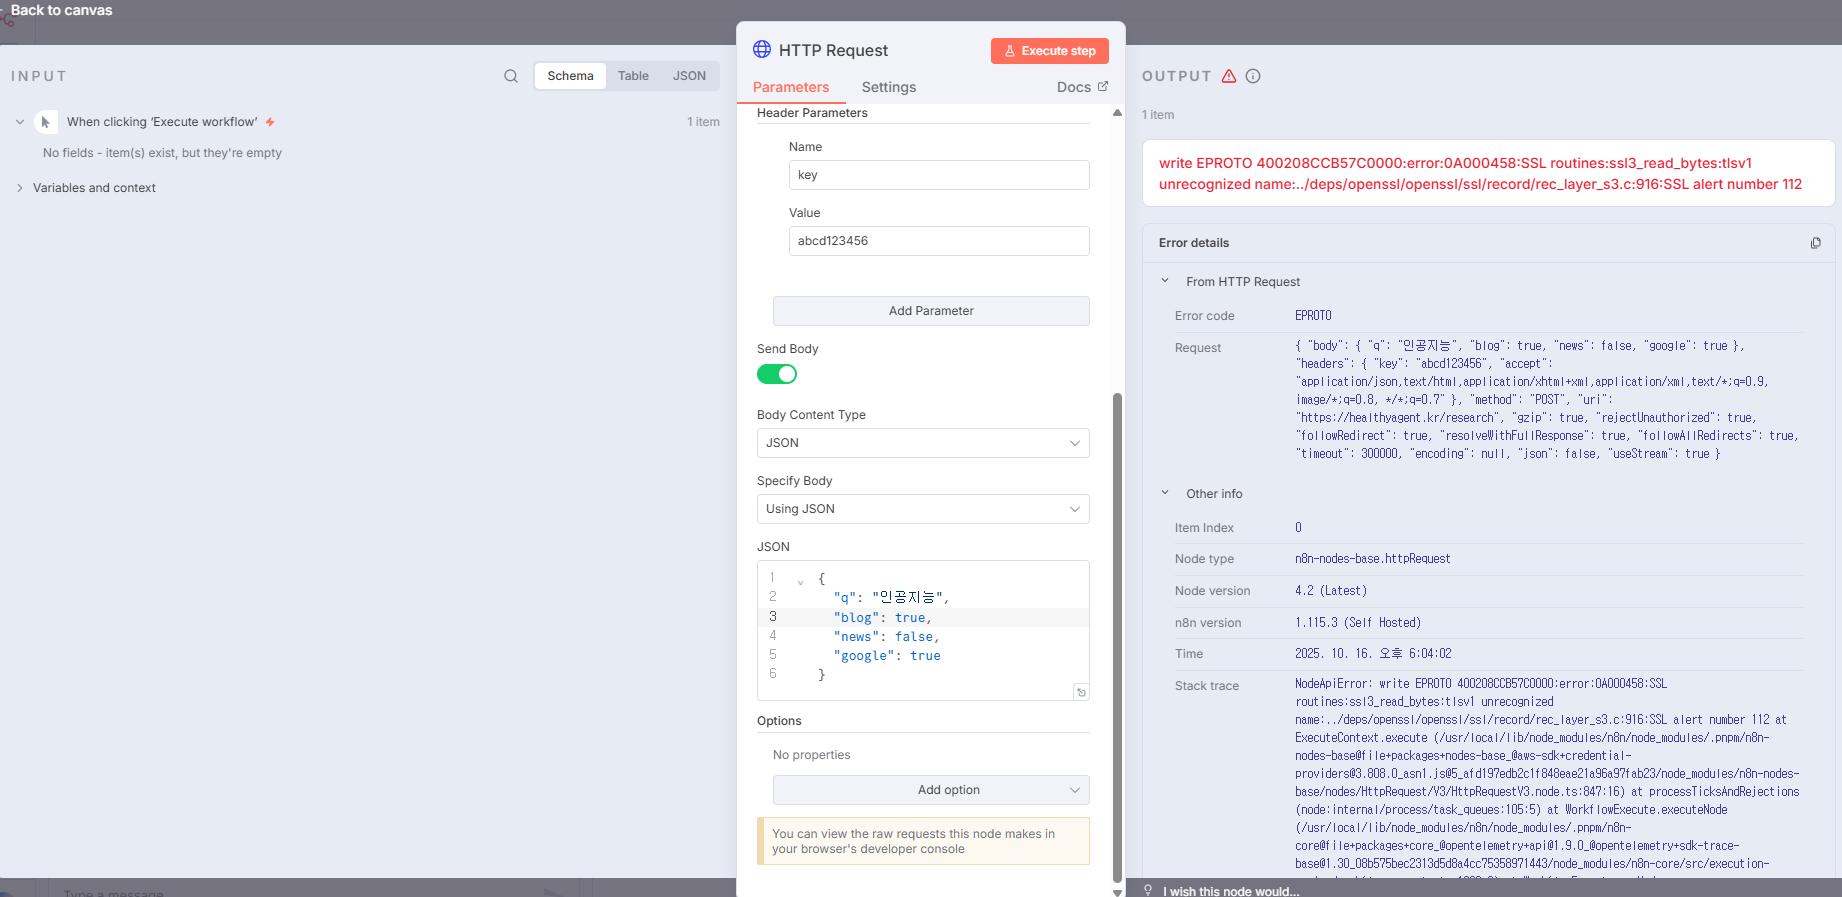Collapse the 'Other info' section

(1165, 493)
